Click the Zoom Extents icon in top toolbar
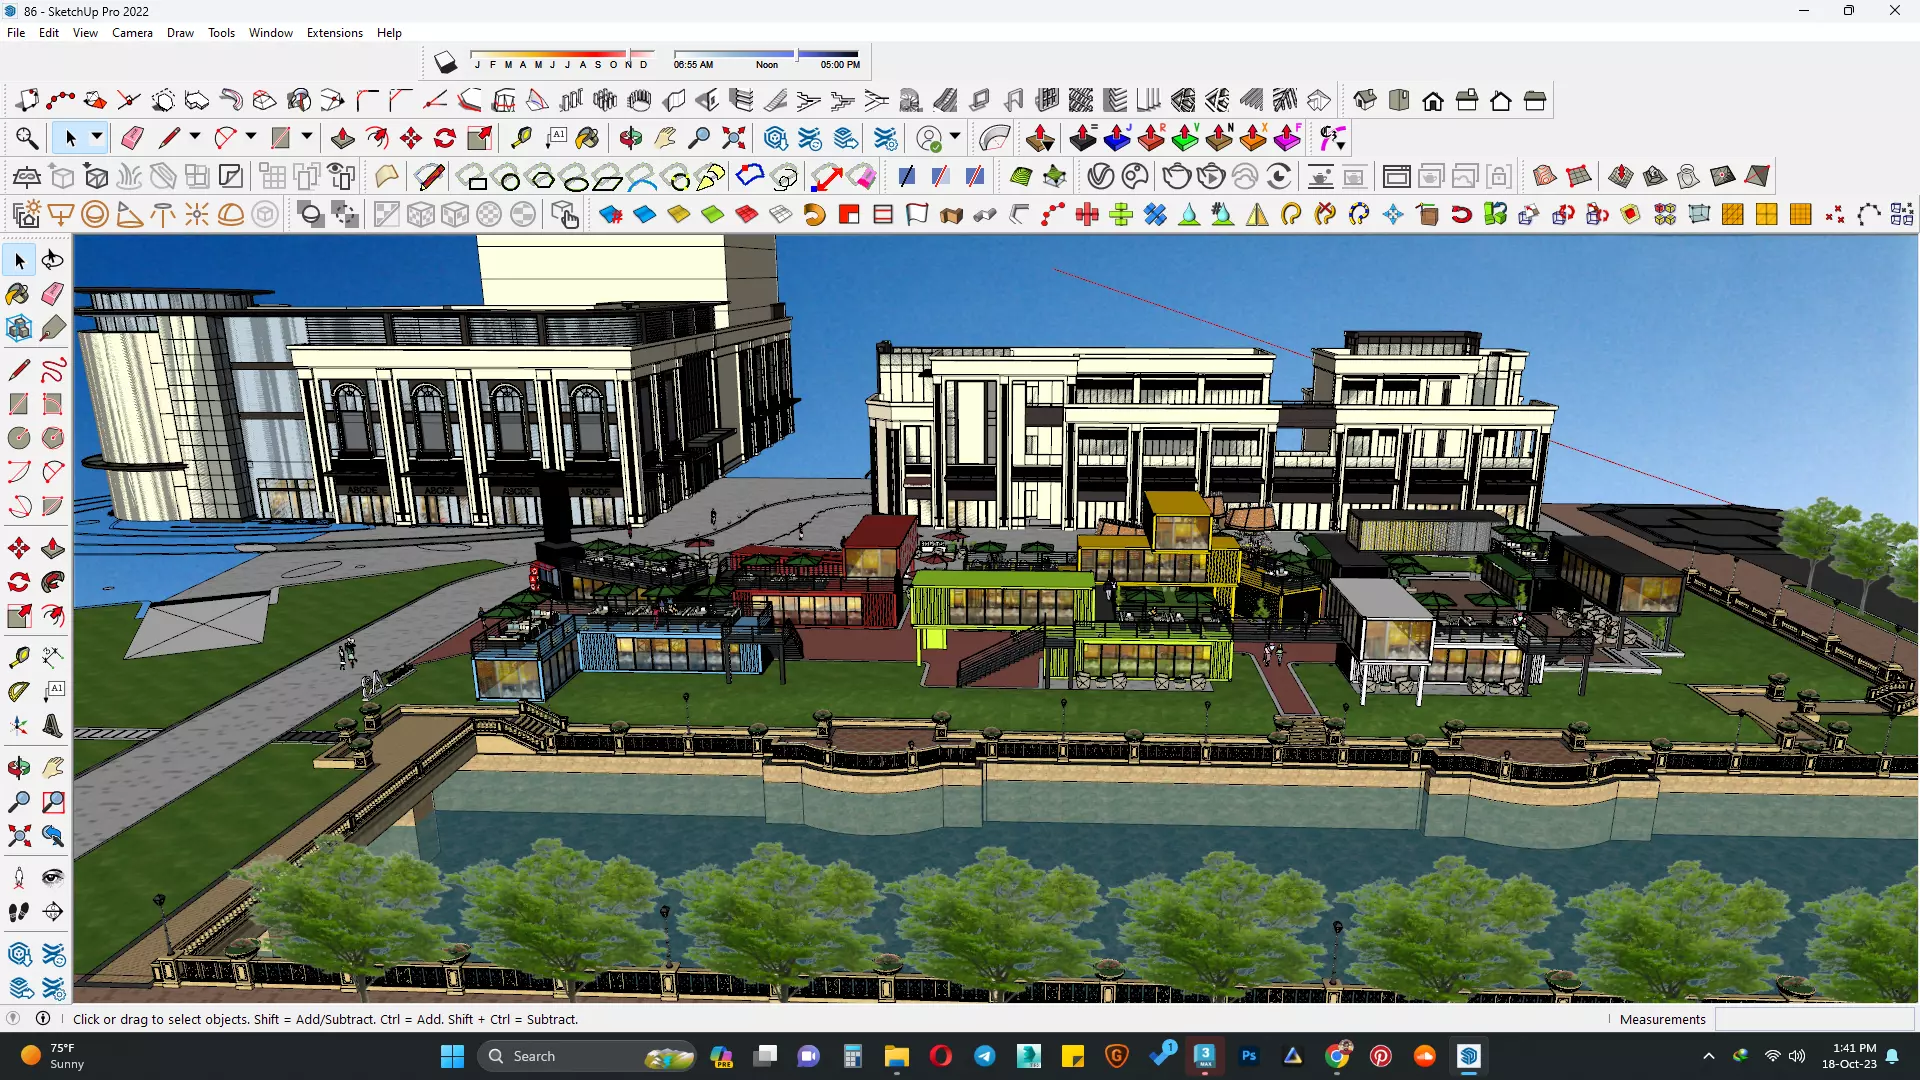1920x1080 pixels. tap(733, 138)
